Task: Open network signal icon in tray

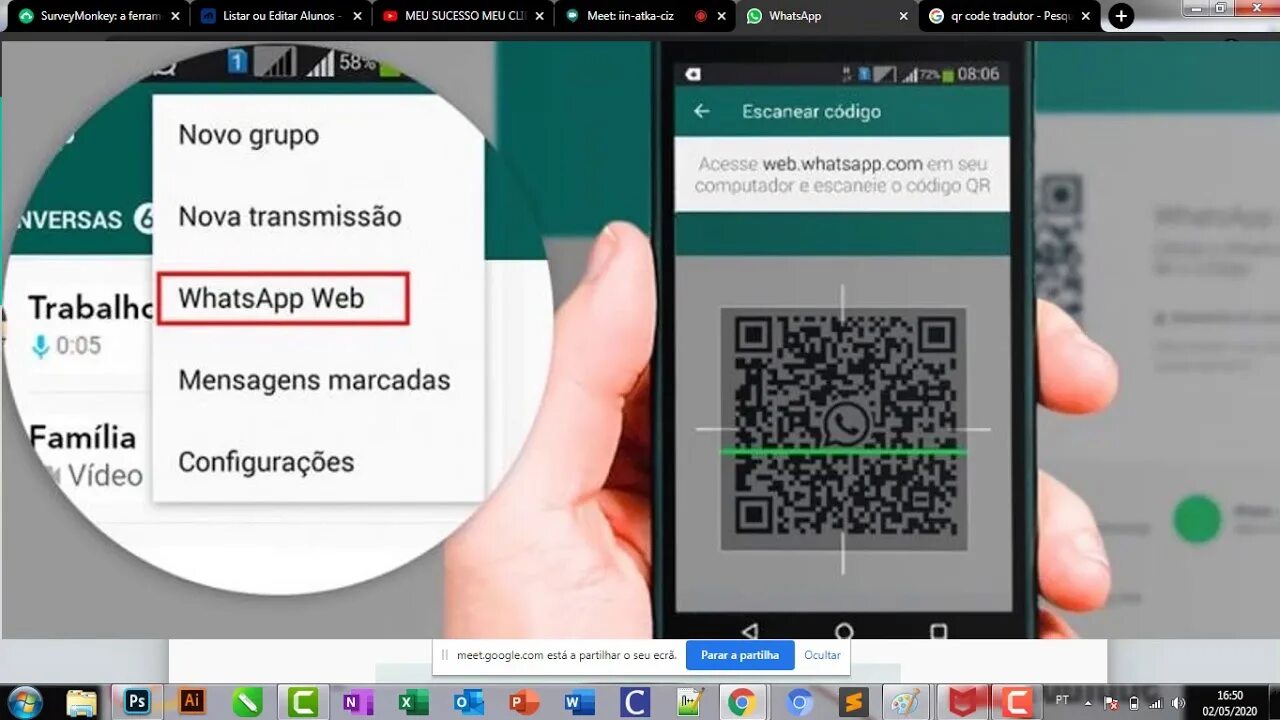Action: (x=1155, y=703)
